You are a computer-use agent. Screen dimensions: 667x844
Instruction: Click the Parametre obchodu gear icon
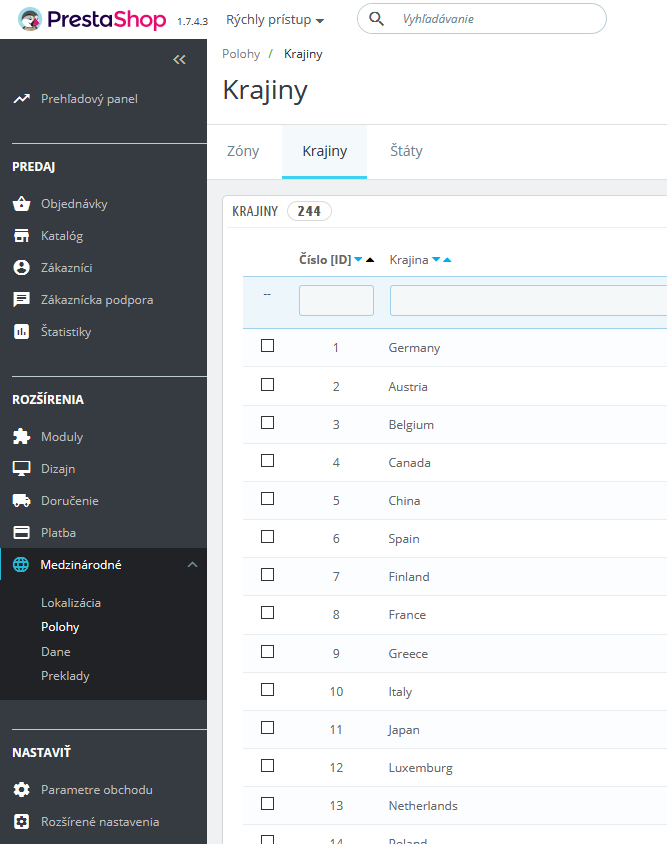pos(22,790)
